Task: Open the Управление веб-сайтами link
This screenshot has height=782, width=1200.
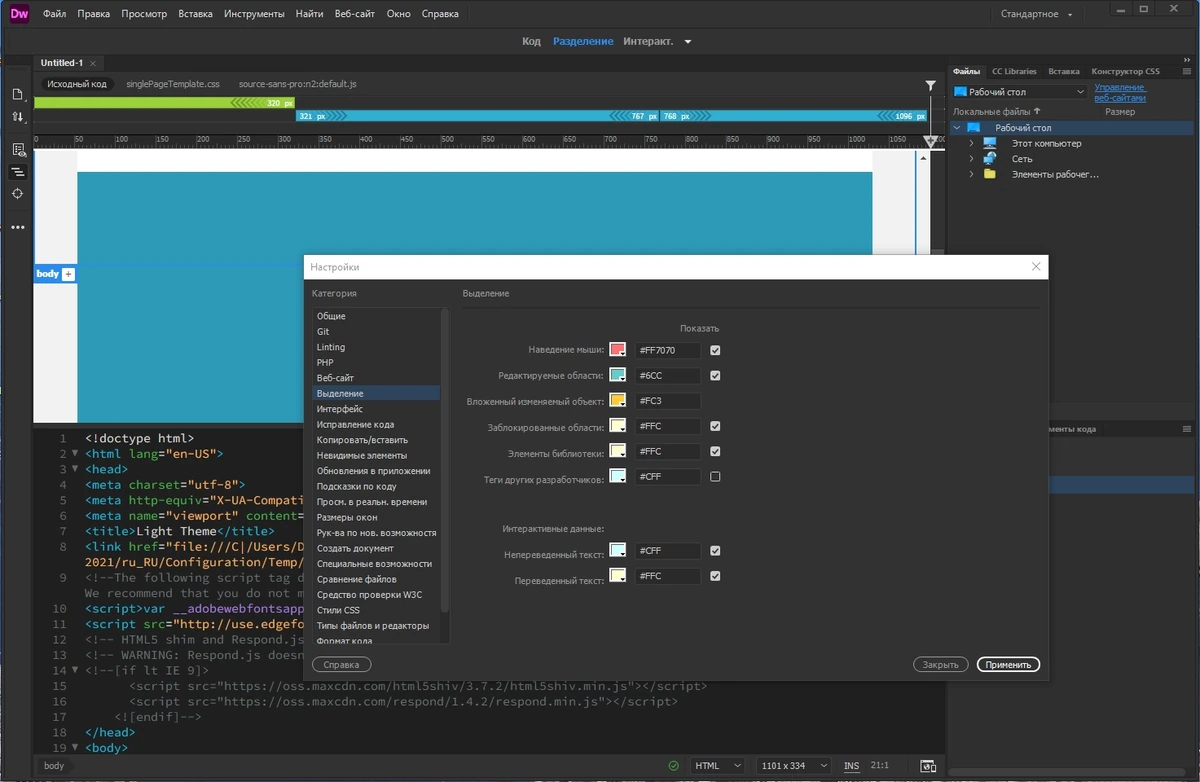Action: click(x=1120, y=93)
